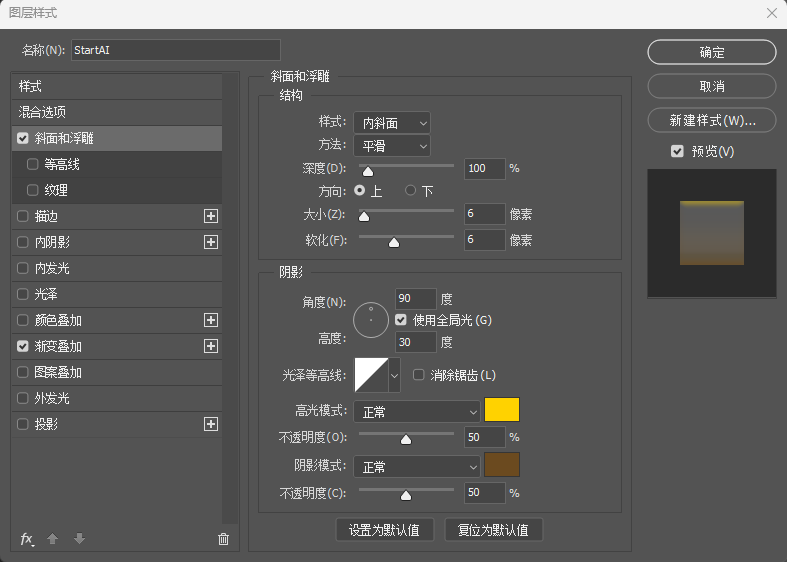Open the 外发光 settings row
The image size is (787, 562).
pyautogui.click(x=117, y=398)
